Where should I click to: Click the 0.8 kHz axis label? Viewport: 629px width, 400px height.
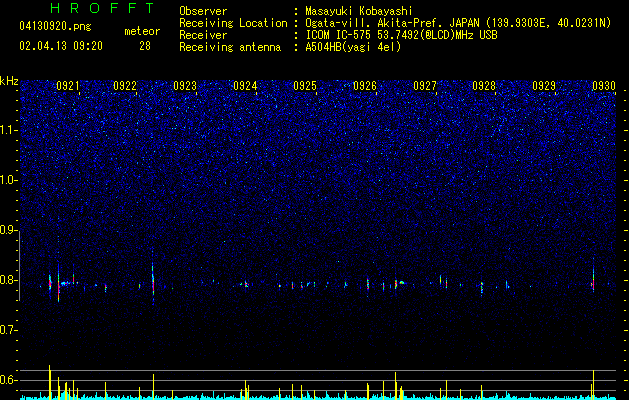pos(8,280)
